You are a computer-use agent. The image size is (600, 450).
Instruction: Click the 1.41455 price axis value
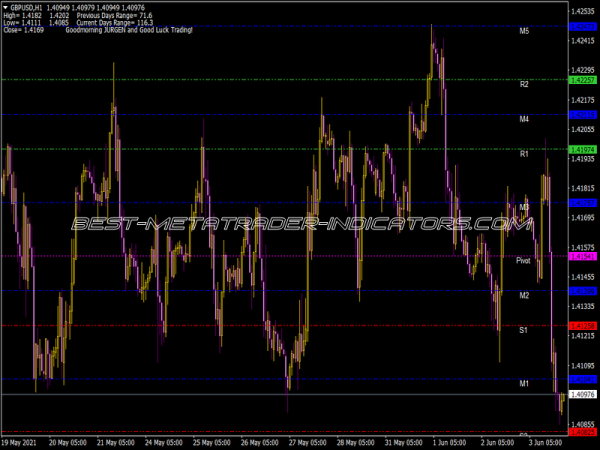[x=583, y=277]
